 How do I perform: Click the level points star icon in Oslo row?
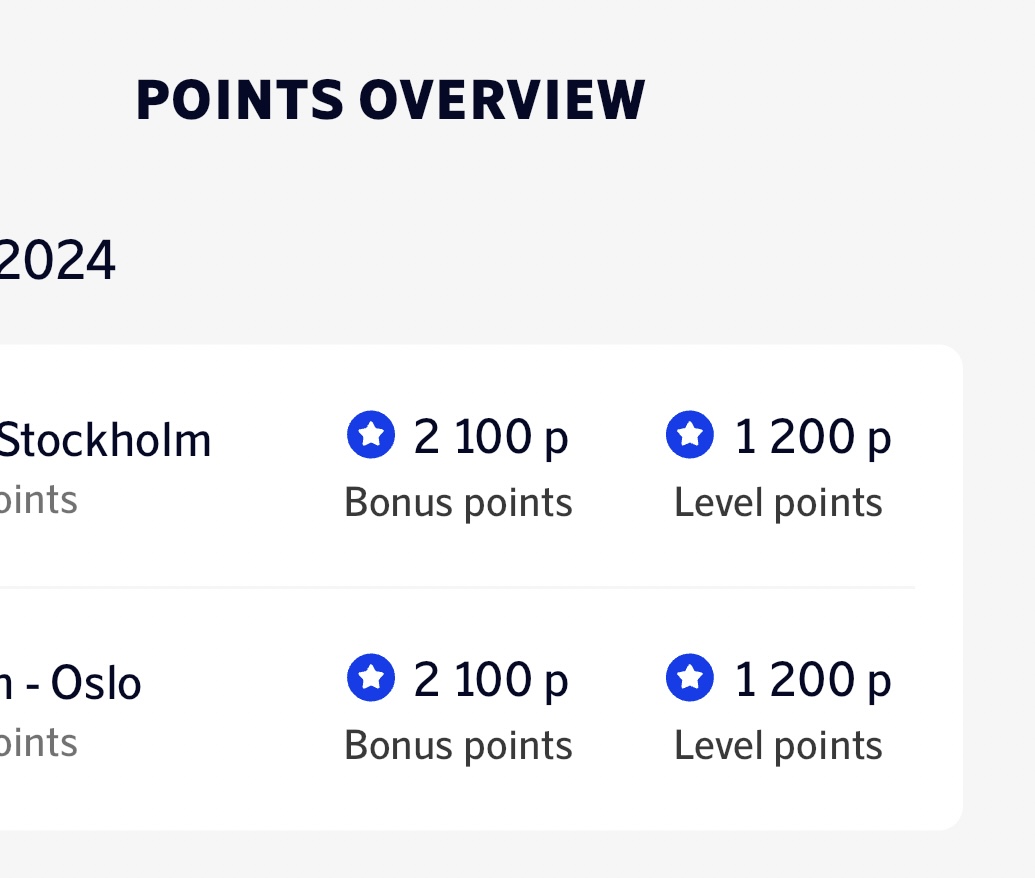(689, 679)
